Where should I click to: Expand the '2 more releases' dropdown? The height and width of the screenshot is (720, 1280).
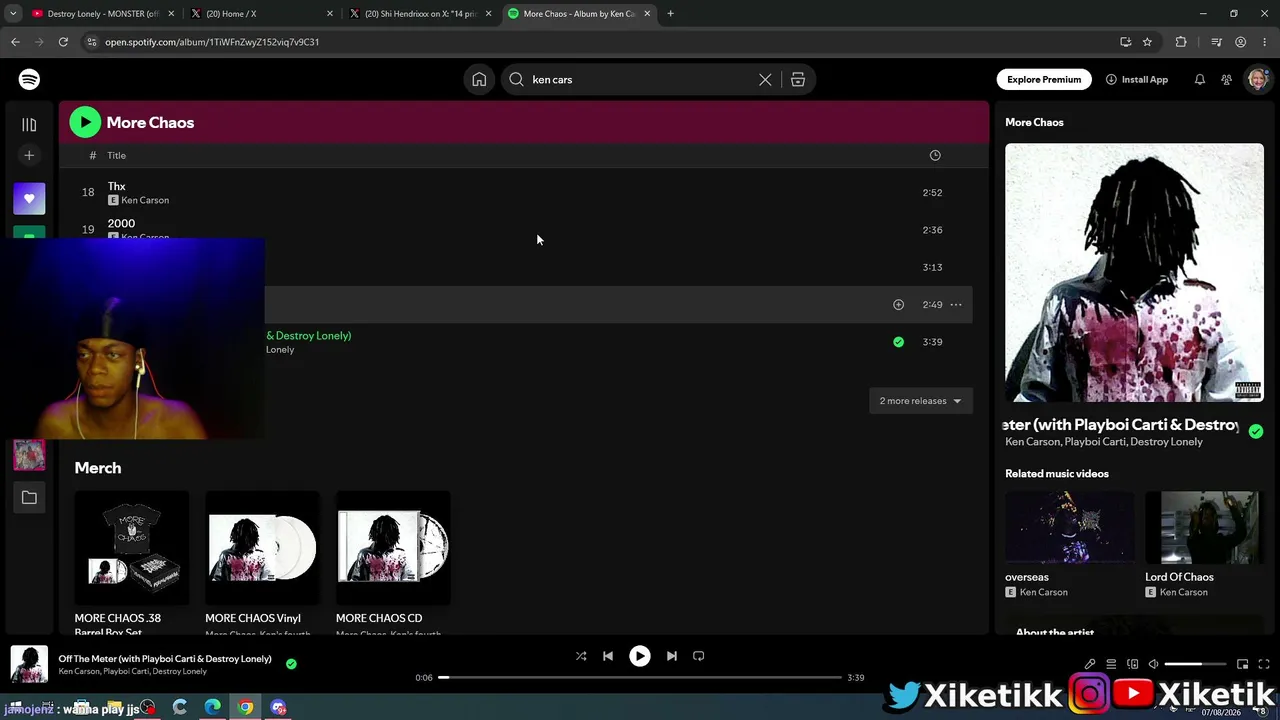(920, 401)
